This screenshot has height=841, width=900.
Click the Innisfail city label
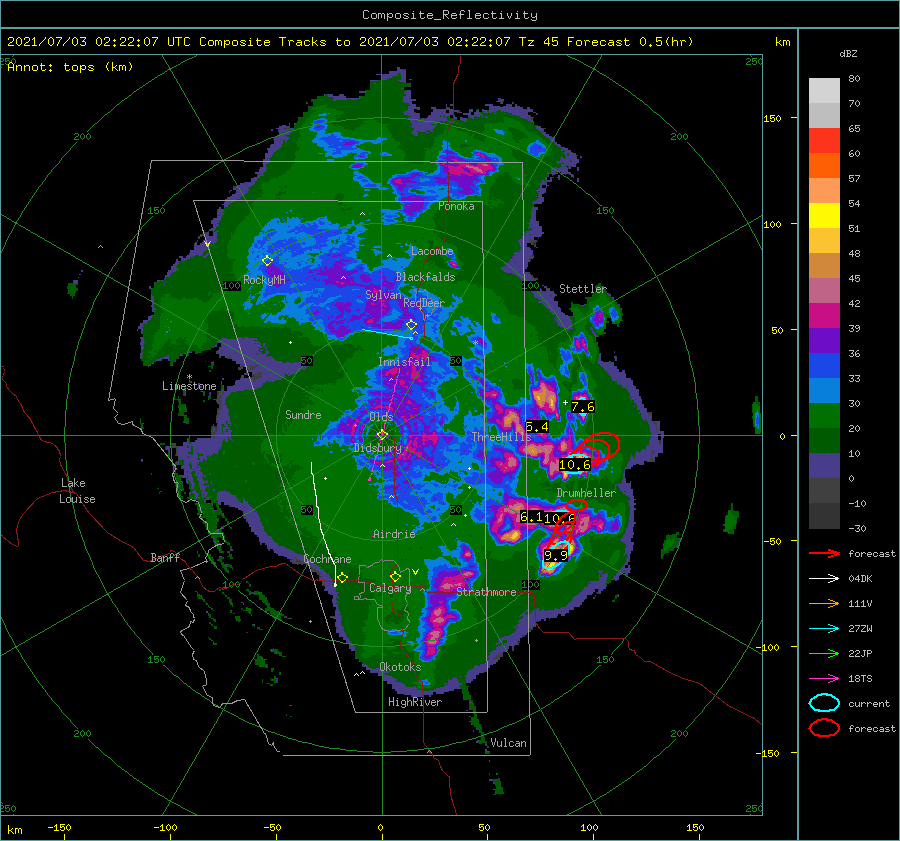point(404,362)
